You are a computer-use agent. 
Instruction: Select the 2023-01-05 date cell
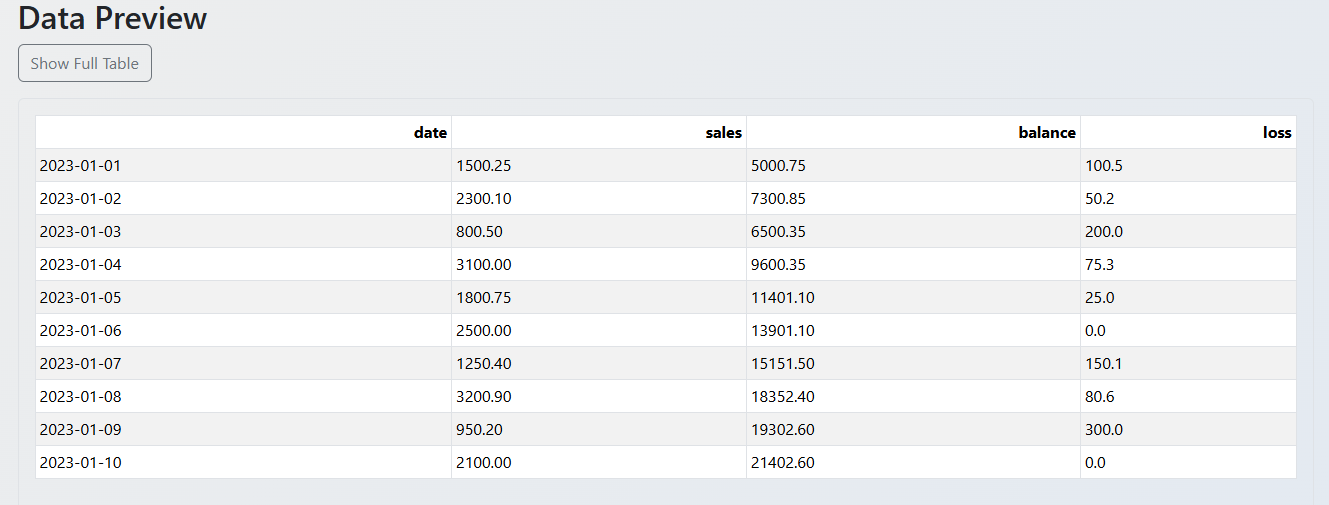click(x=243, y=297)
